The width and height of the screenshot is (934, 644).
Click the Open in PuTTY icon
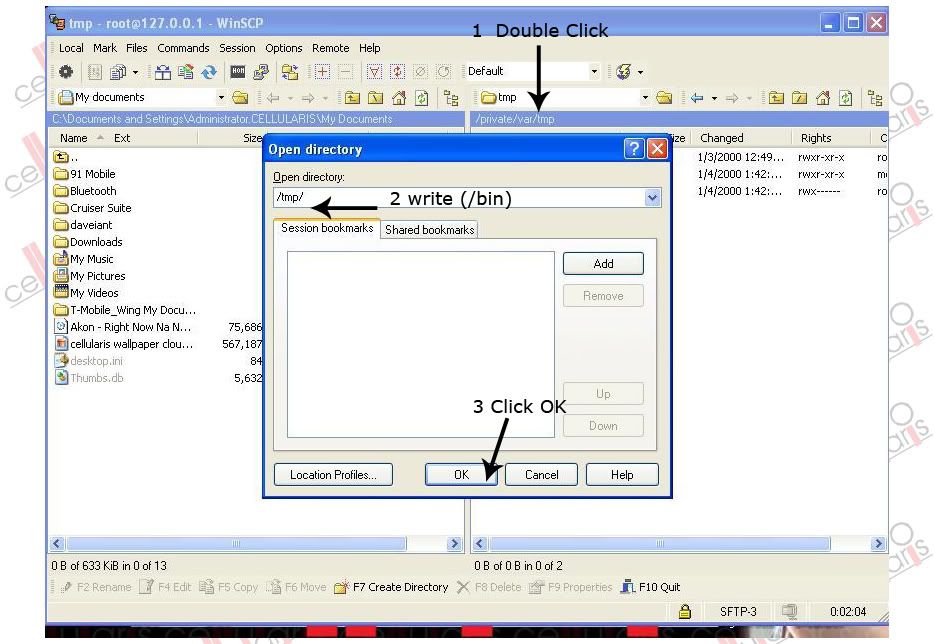point(261,72)
